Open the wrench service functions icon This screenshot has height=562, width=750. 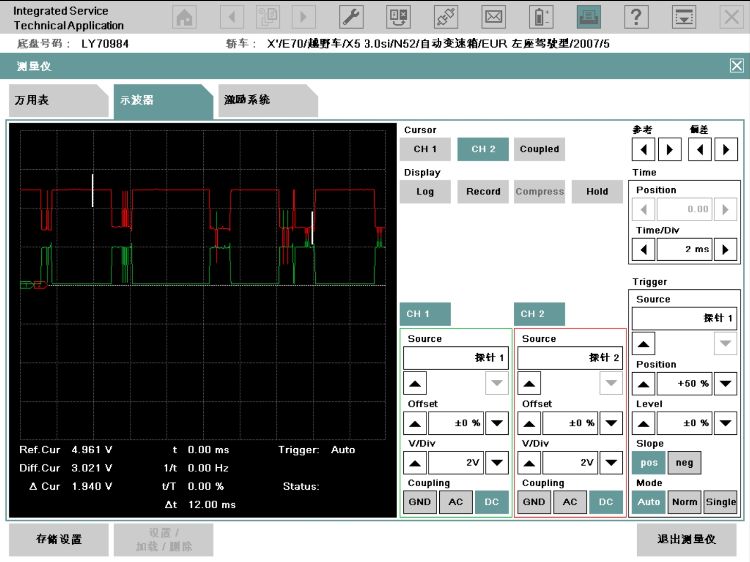click(351, 17)
